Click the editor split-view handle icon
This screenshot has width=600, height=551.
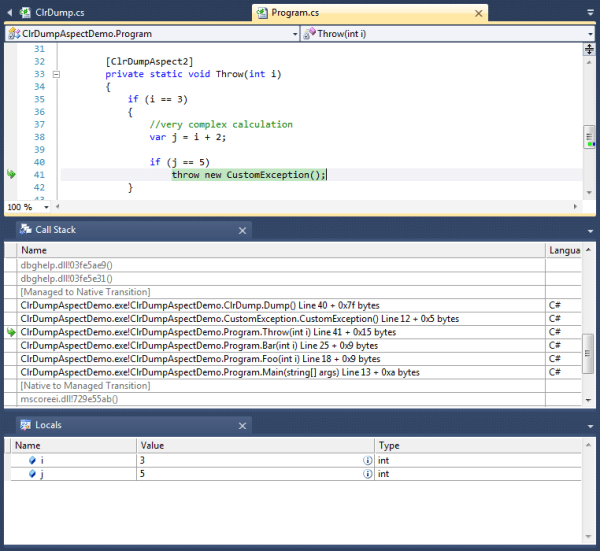[589, 50]
